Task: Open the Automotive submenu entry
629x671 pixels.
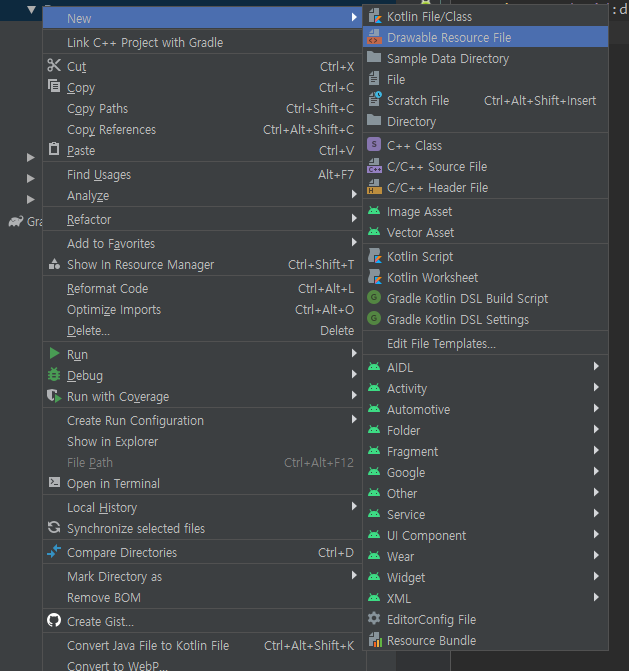Action: click(x=486, y=409)
